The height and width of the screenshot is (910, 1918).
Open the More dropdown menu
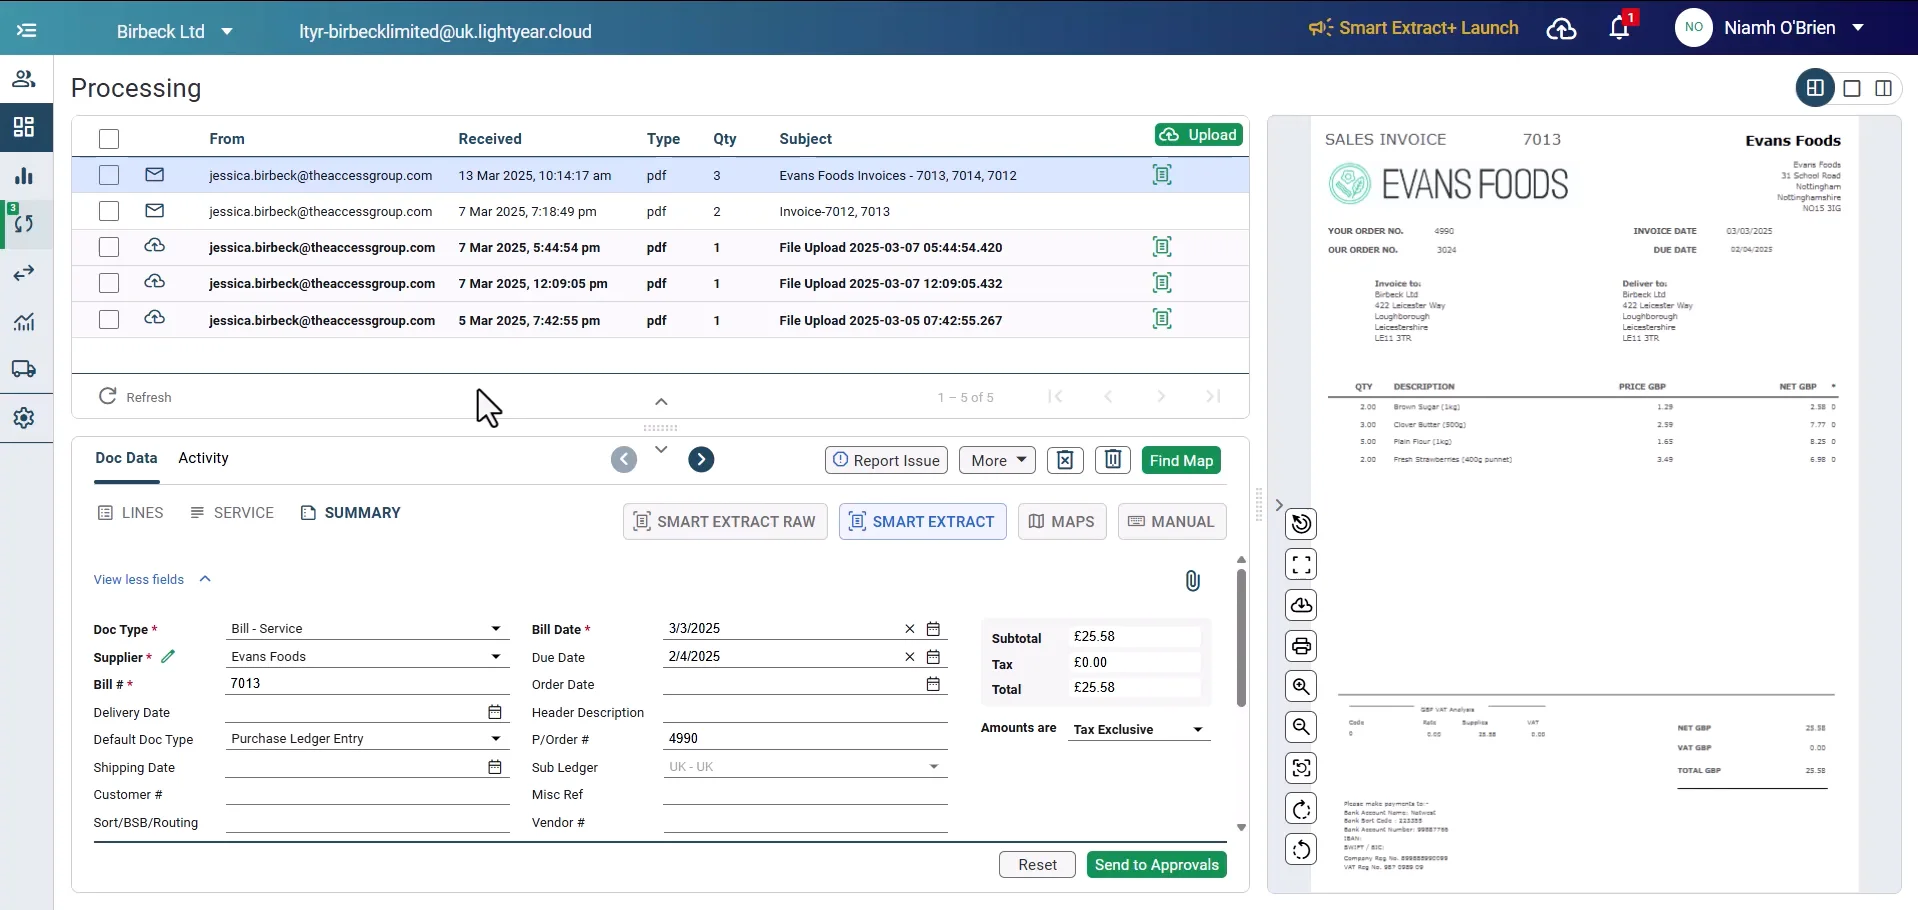tap(997, 460)
